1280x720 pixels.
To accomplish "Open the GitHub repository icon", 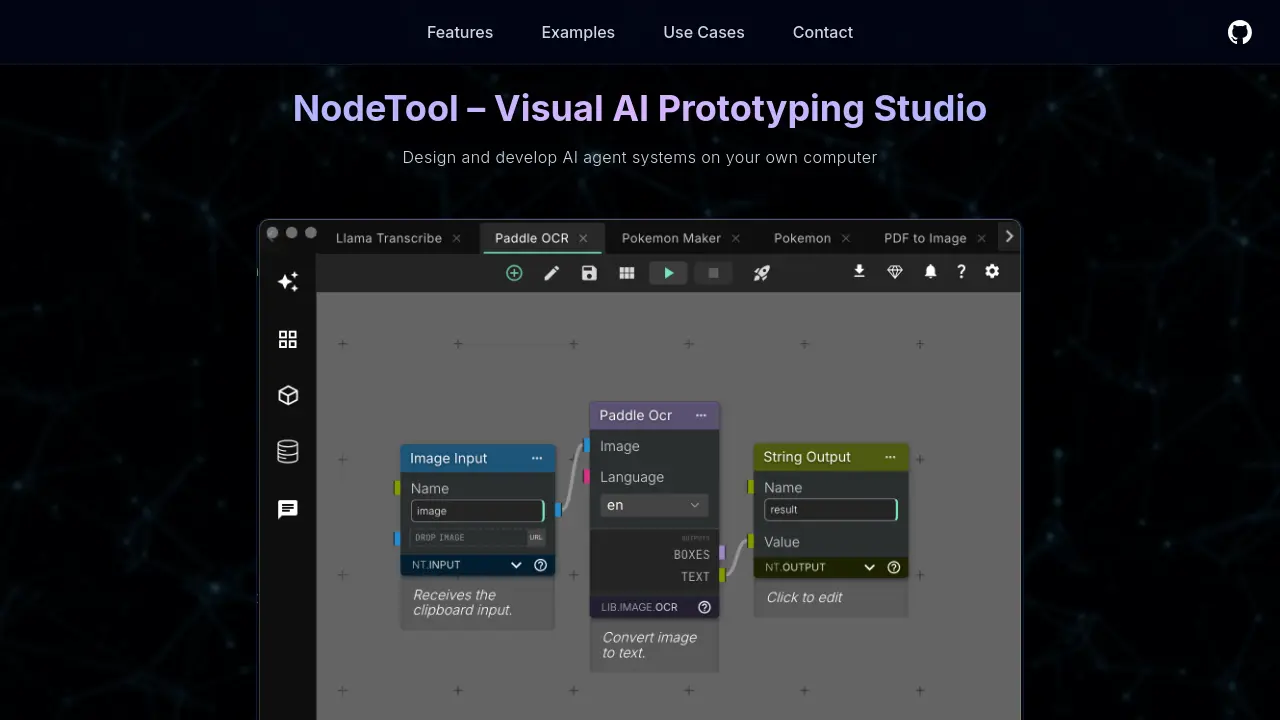I will (1240, 32).
